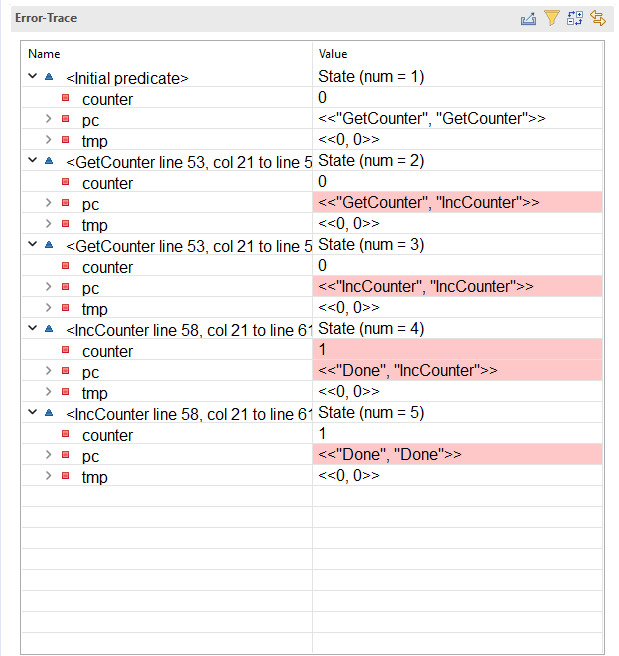Click the tmp value <<0, 0>> in State 2
The height and width of the screenshot is (656, 619).
coord(349,223)
